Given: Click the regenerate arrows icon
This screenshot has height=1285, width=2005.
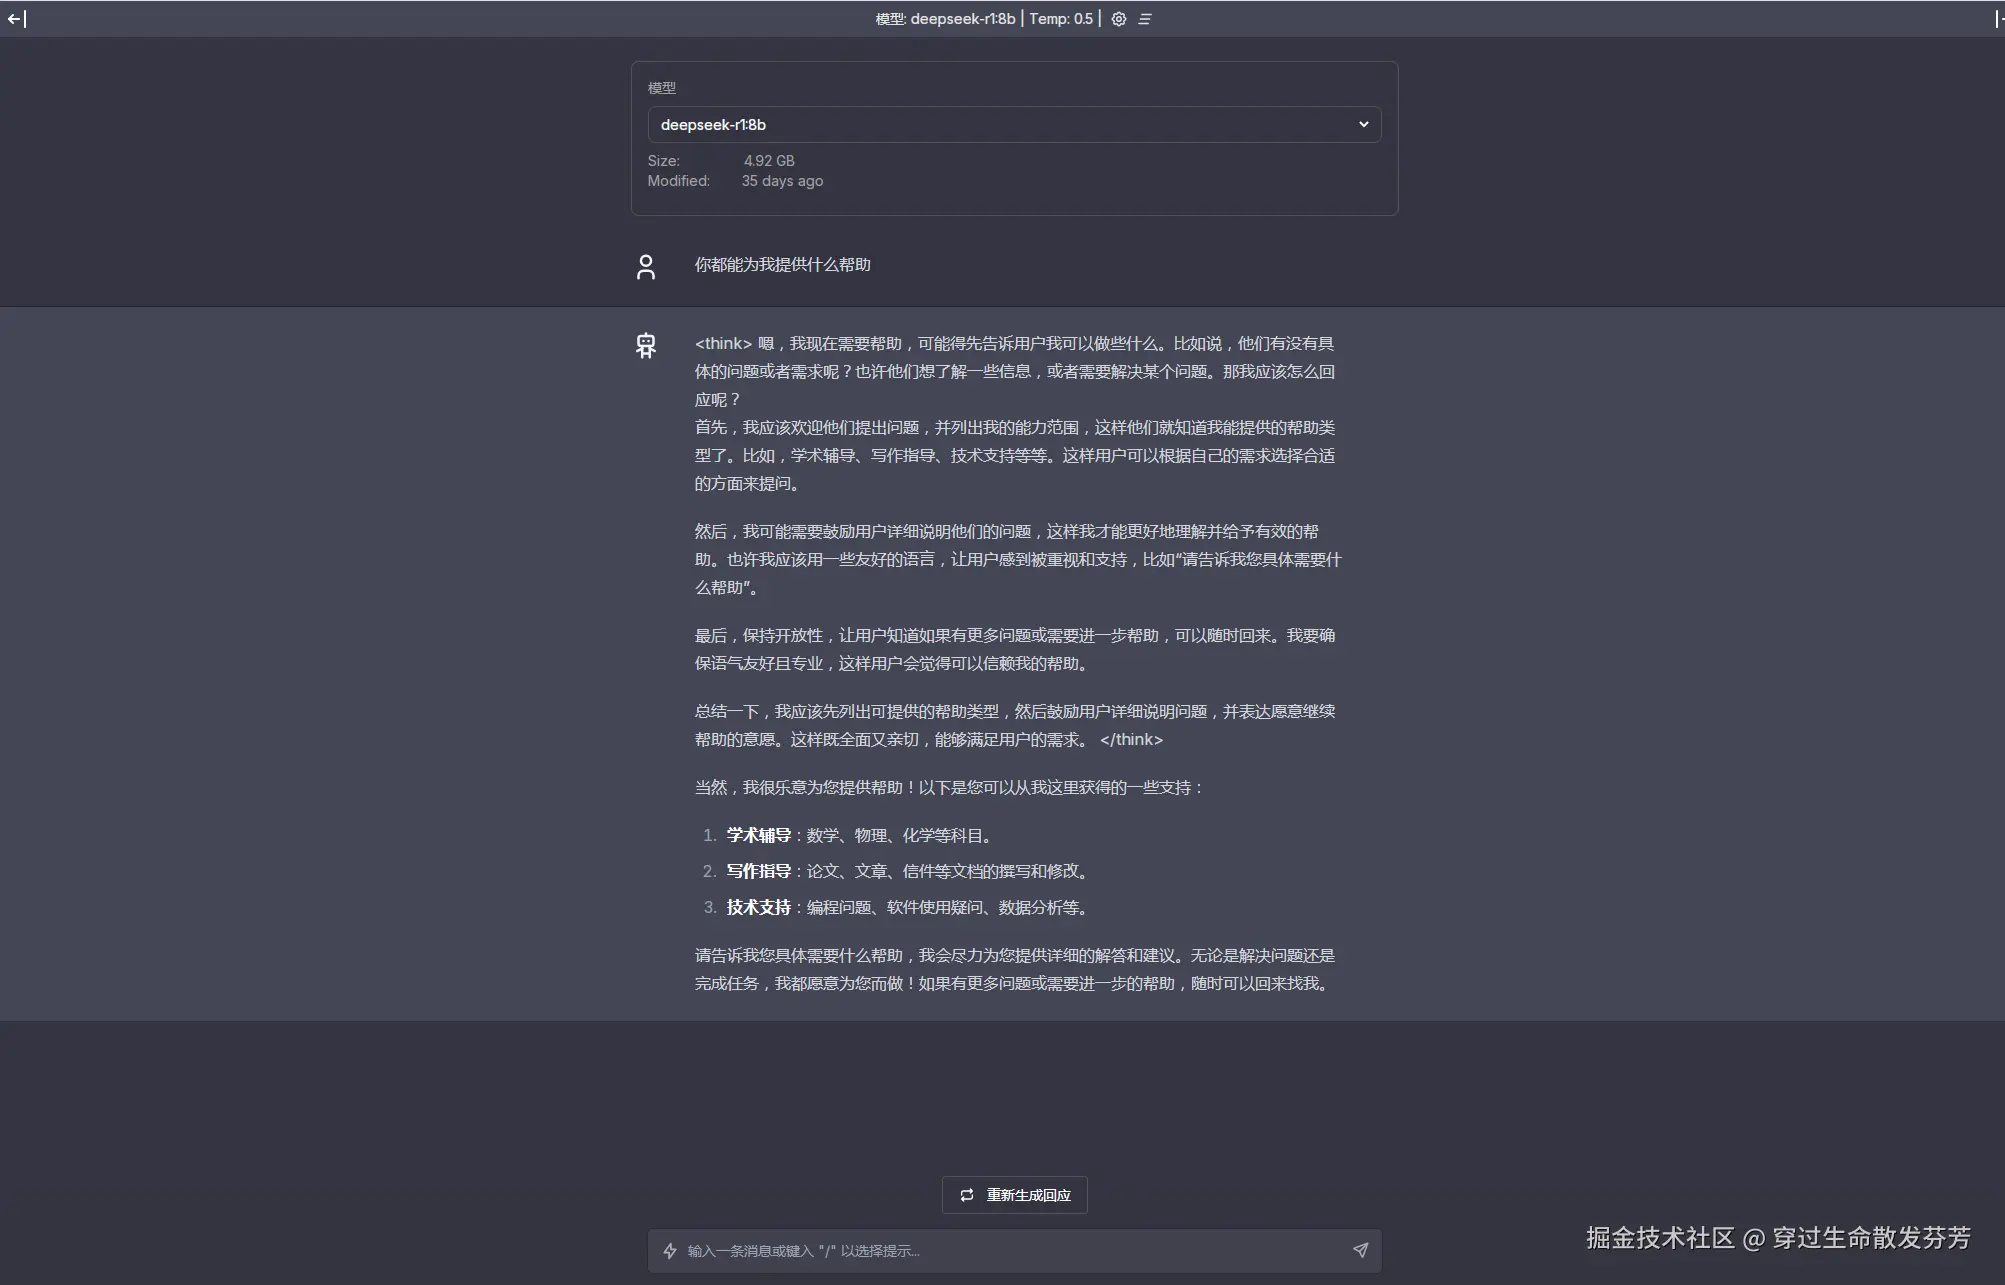Looking at the screenshot, I should pyautogui.click(x=967, y=1195).
